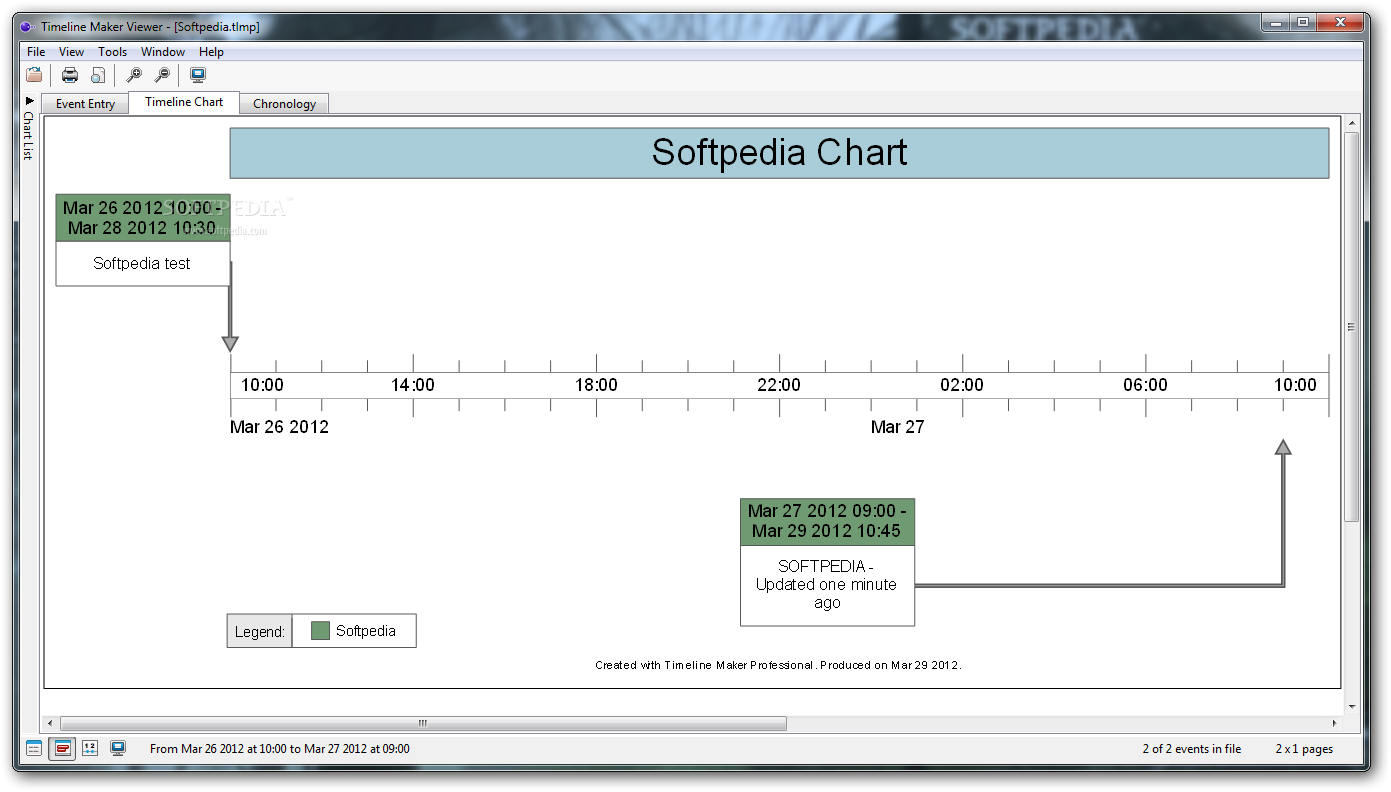The width and height of the screenshot is (1391, 792).
Task: Switch to Event Entry view in status bar
Action: (34, 748)
